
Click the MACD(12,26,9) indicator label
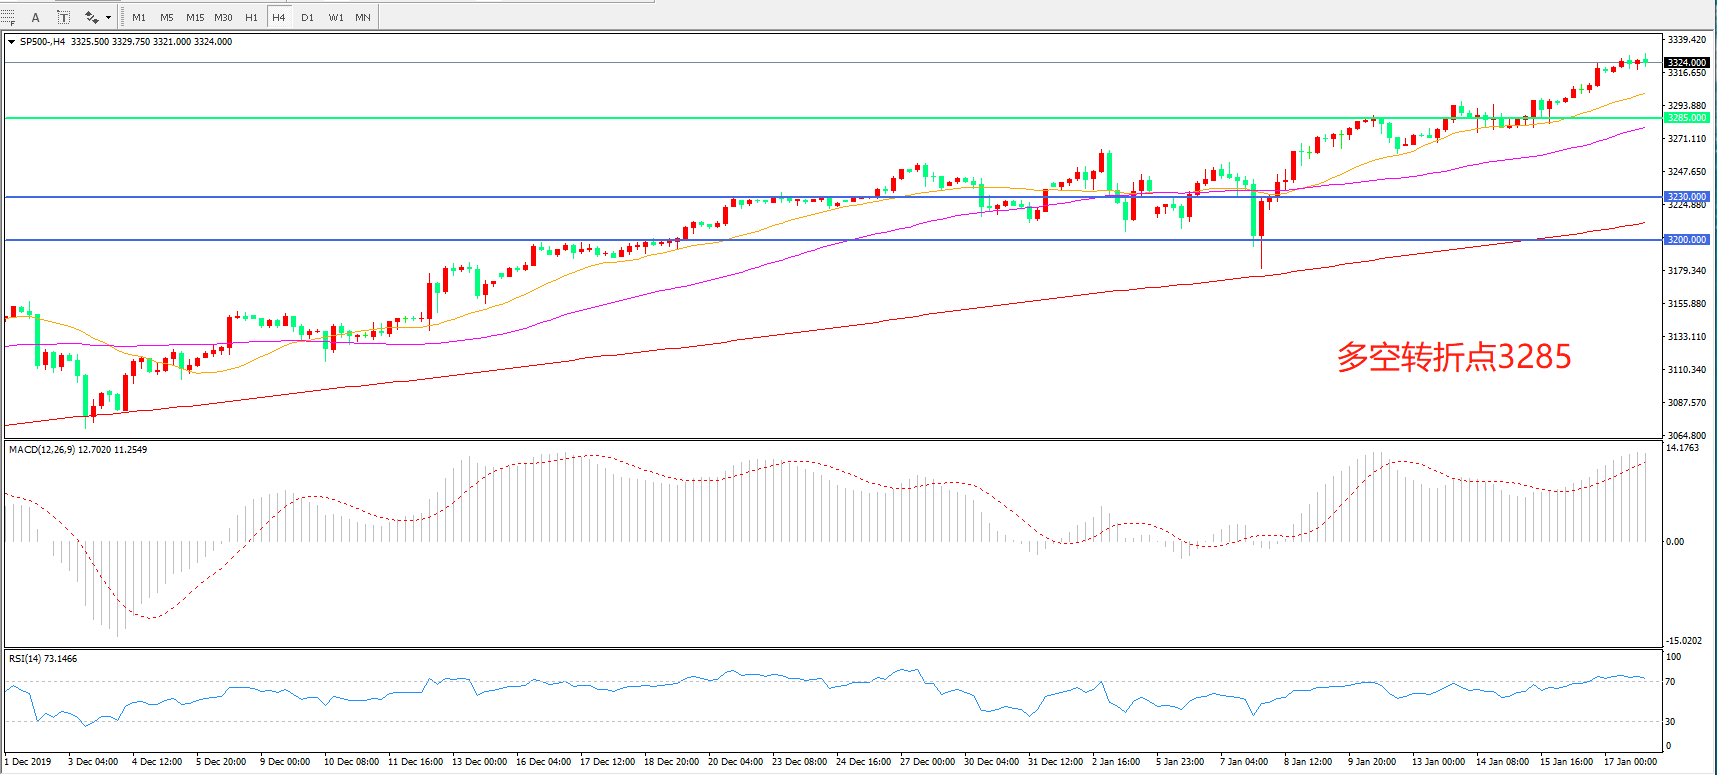[78, 450]
